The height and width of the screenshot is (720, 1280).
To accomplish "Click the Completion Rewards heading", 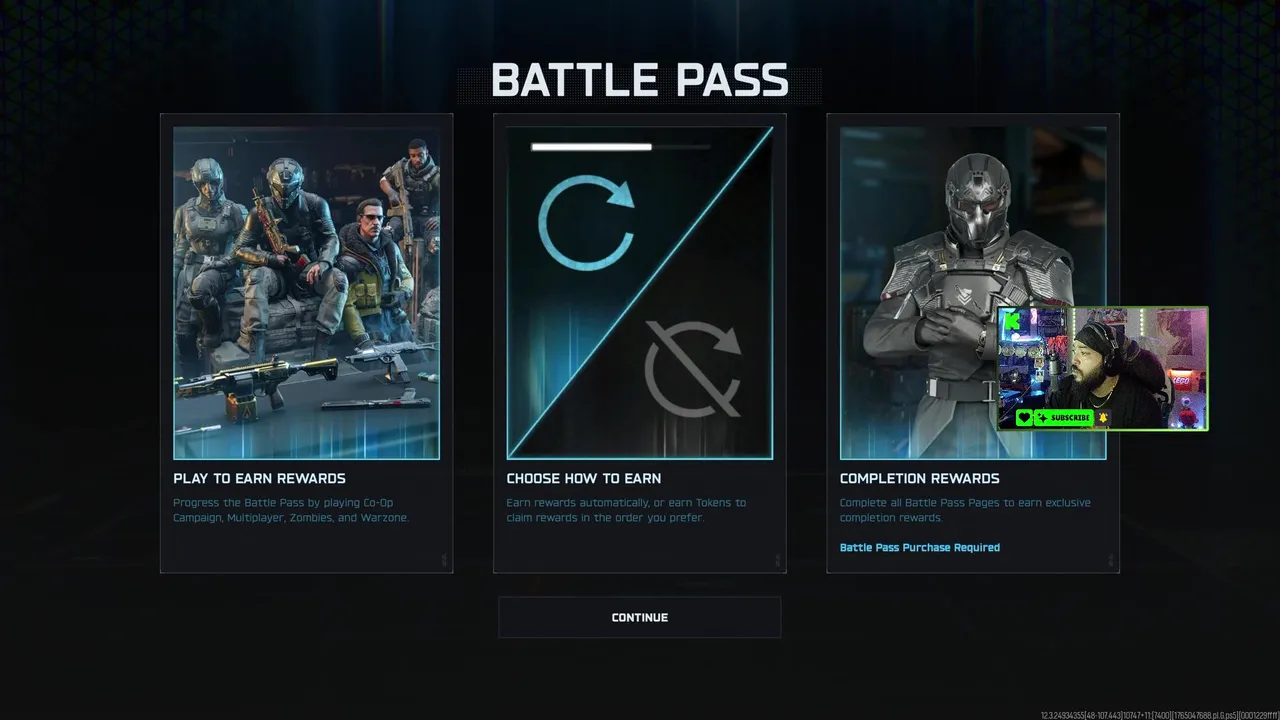I will click(920, 478).
